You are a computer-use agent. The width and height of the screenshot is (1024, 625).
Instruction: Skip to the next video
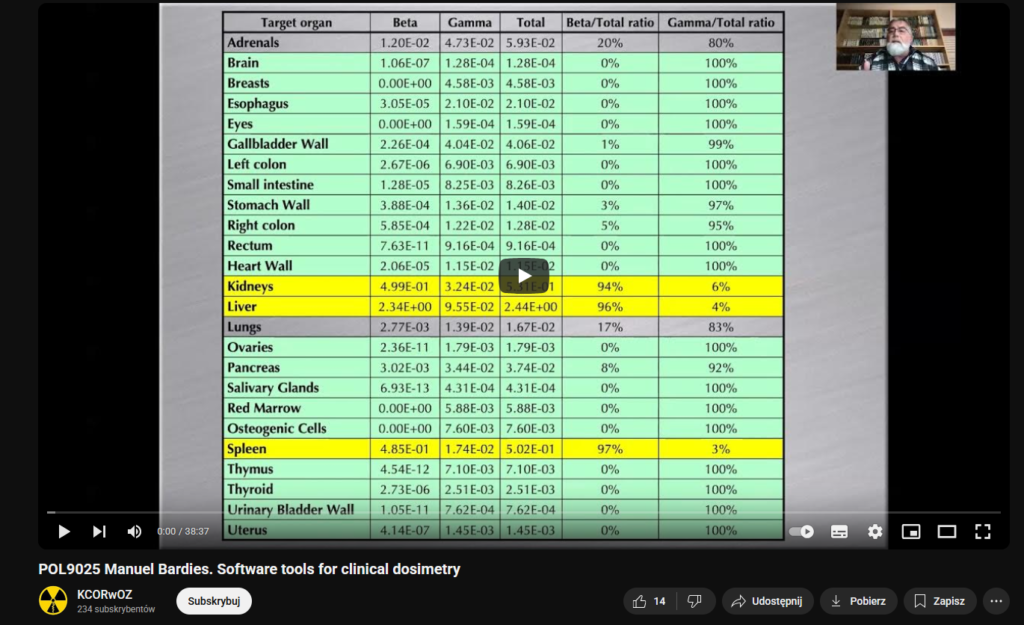(x=99, y=532)
